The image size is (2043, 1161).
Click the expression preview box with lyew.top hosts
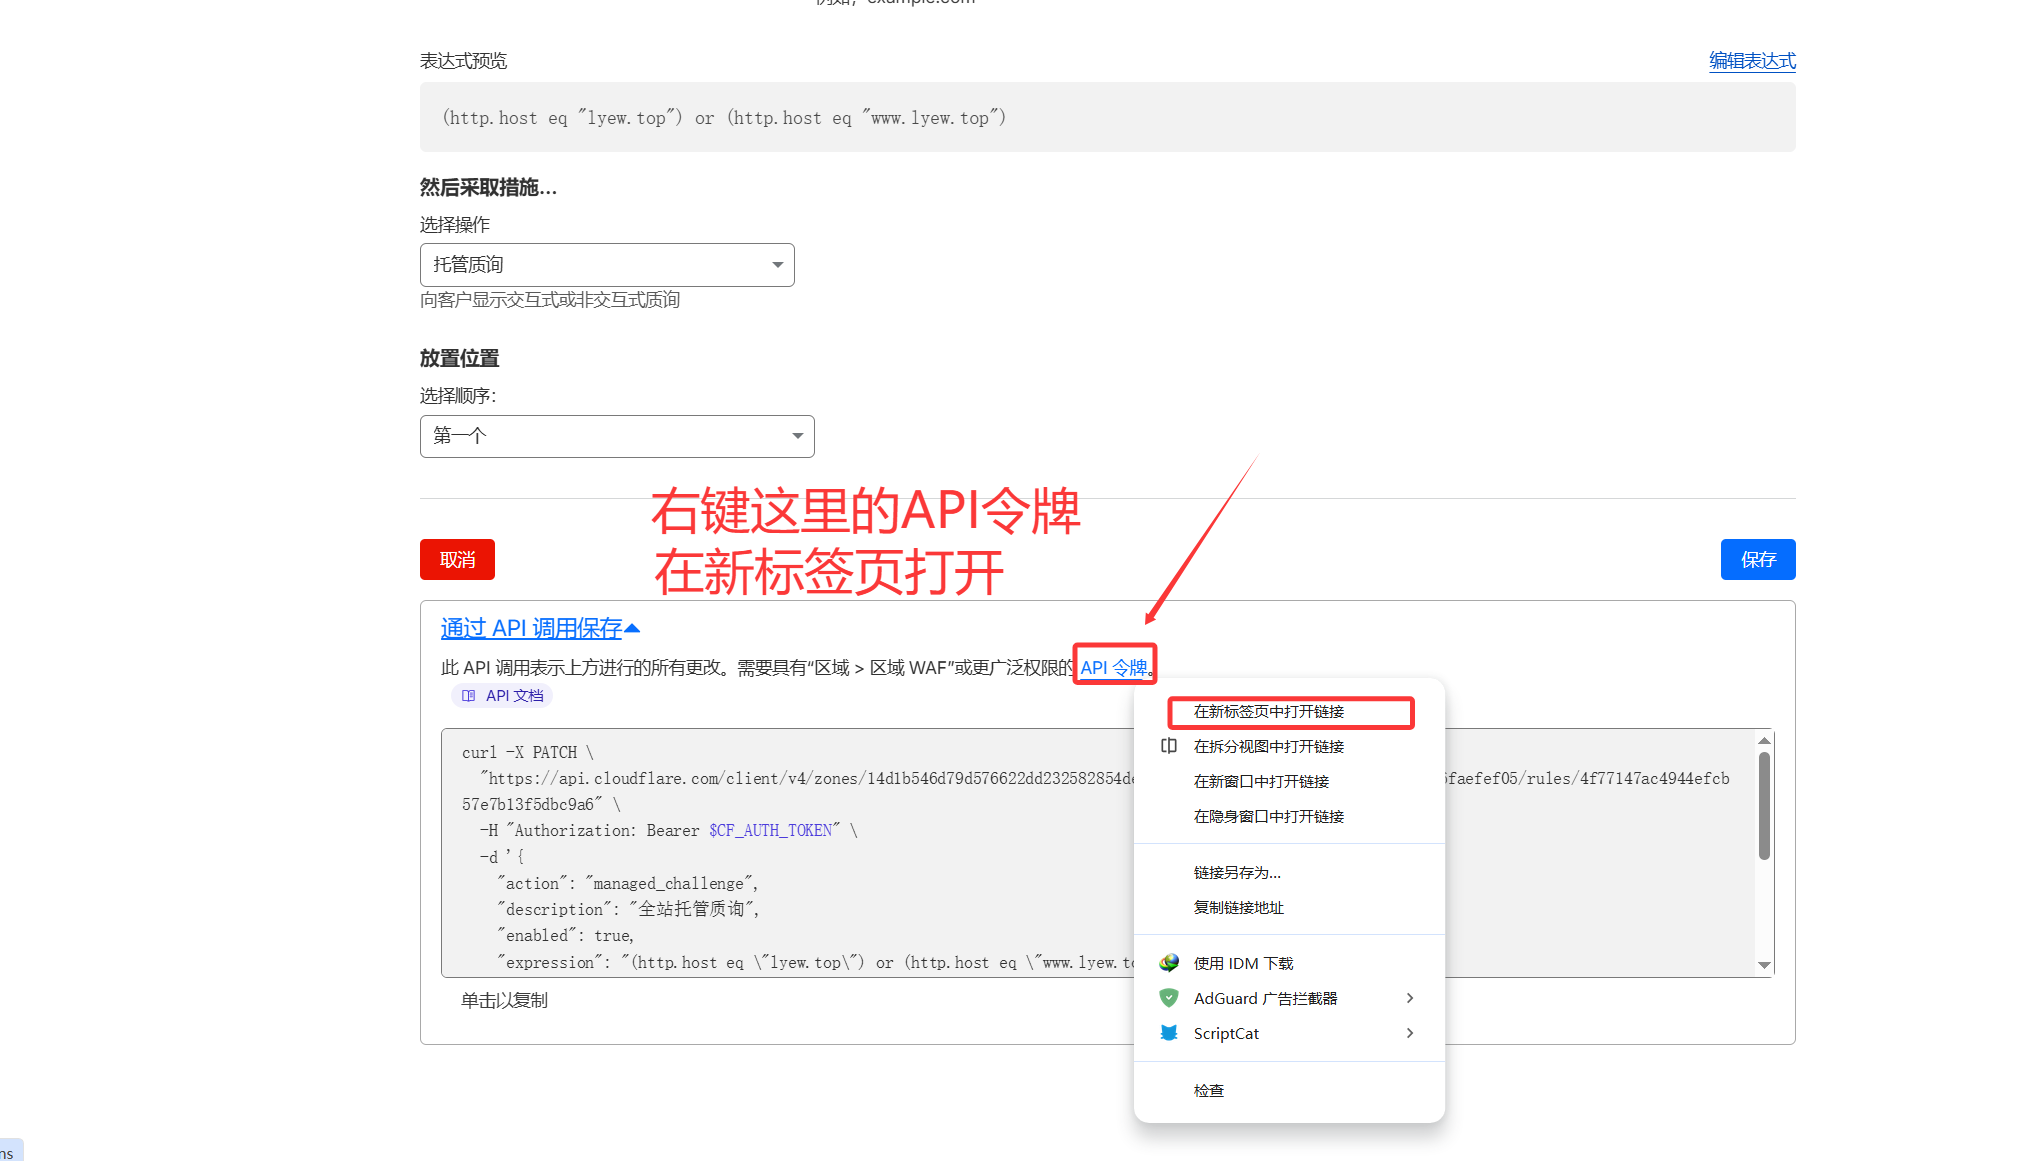coord(1107,117)
